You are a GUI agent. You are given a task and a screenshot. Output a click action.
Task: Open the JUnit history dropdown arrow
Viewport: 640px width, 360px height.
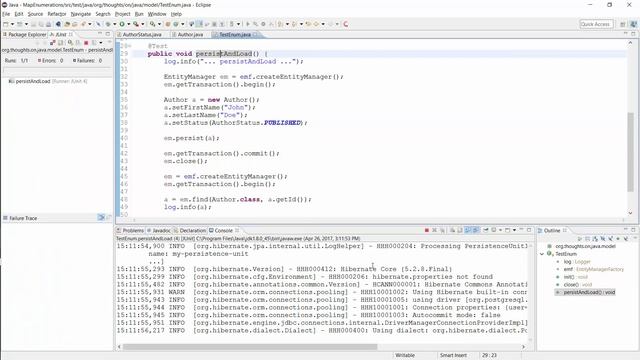101,42
